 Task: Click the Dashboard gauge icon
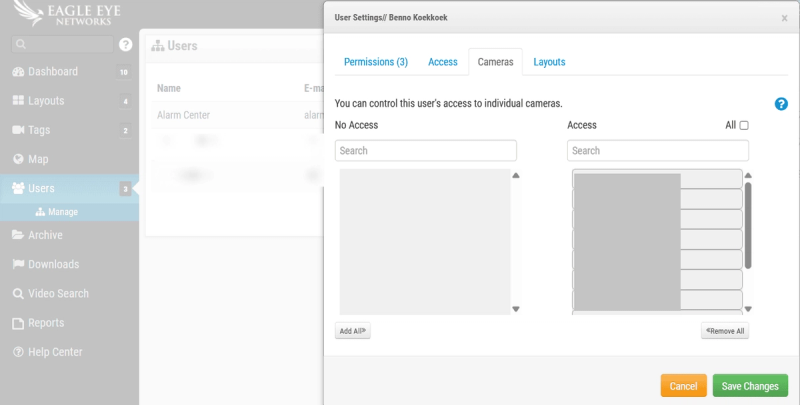[x=18, y=72]
